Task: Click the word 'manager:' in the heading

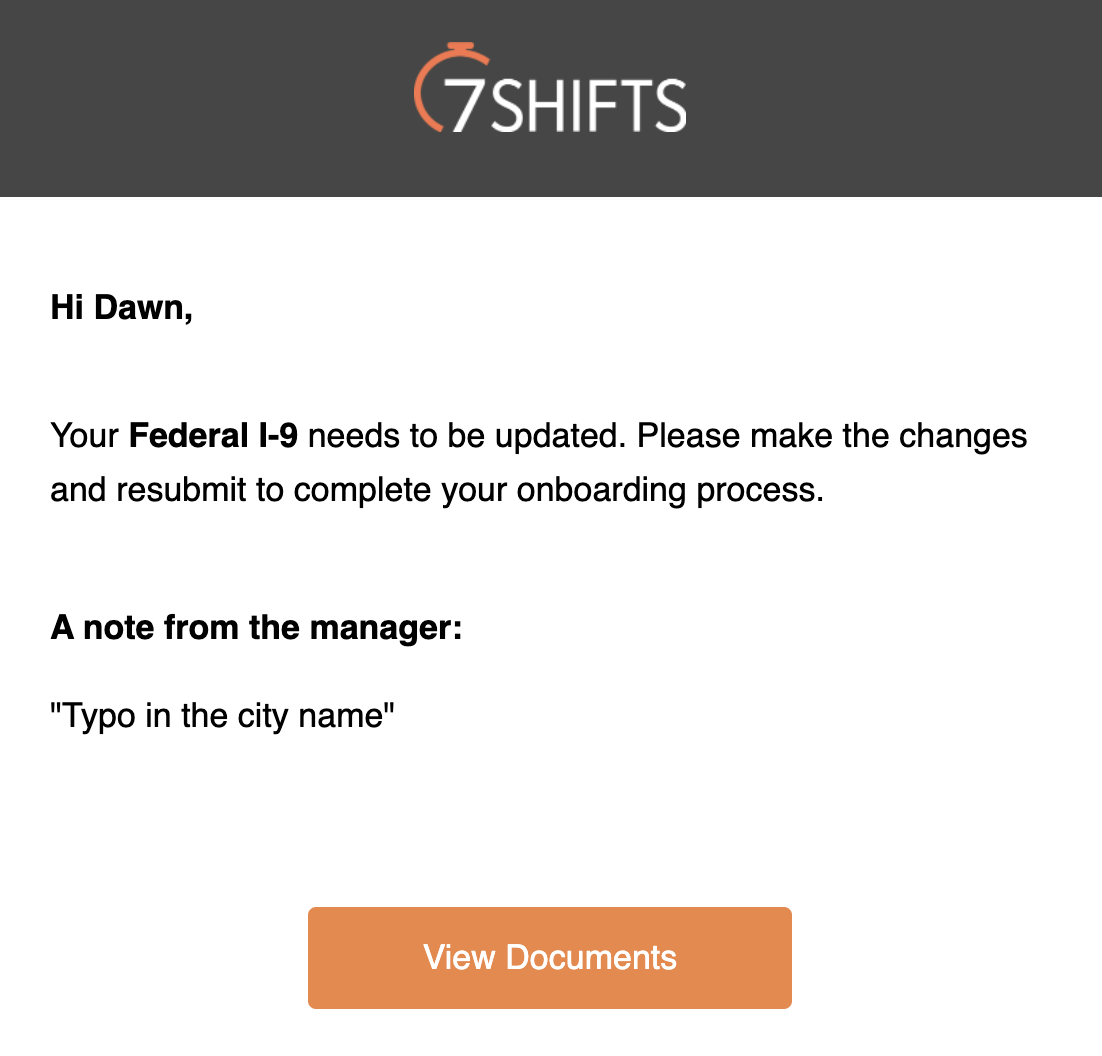Action: (x=386, y=628)
